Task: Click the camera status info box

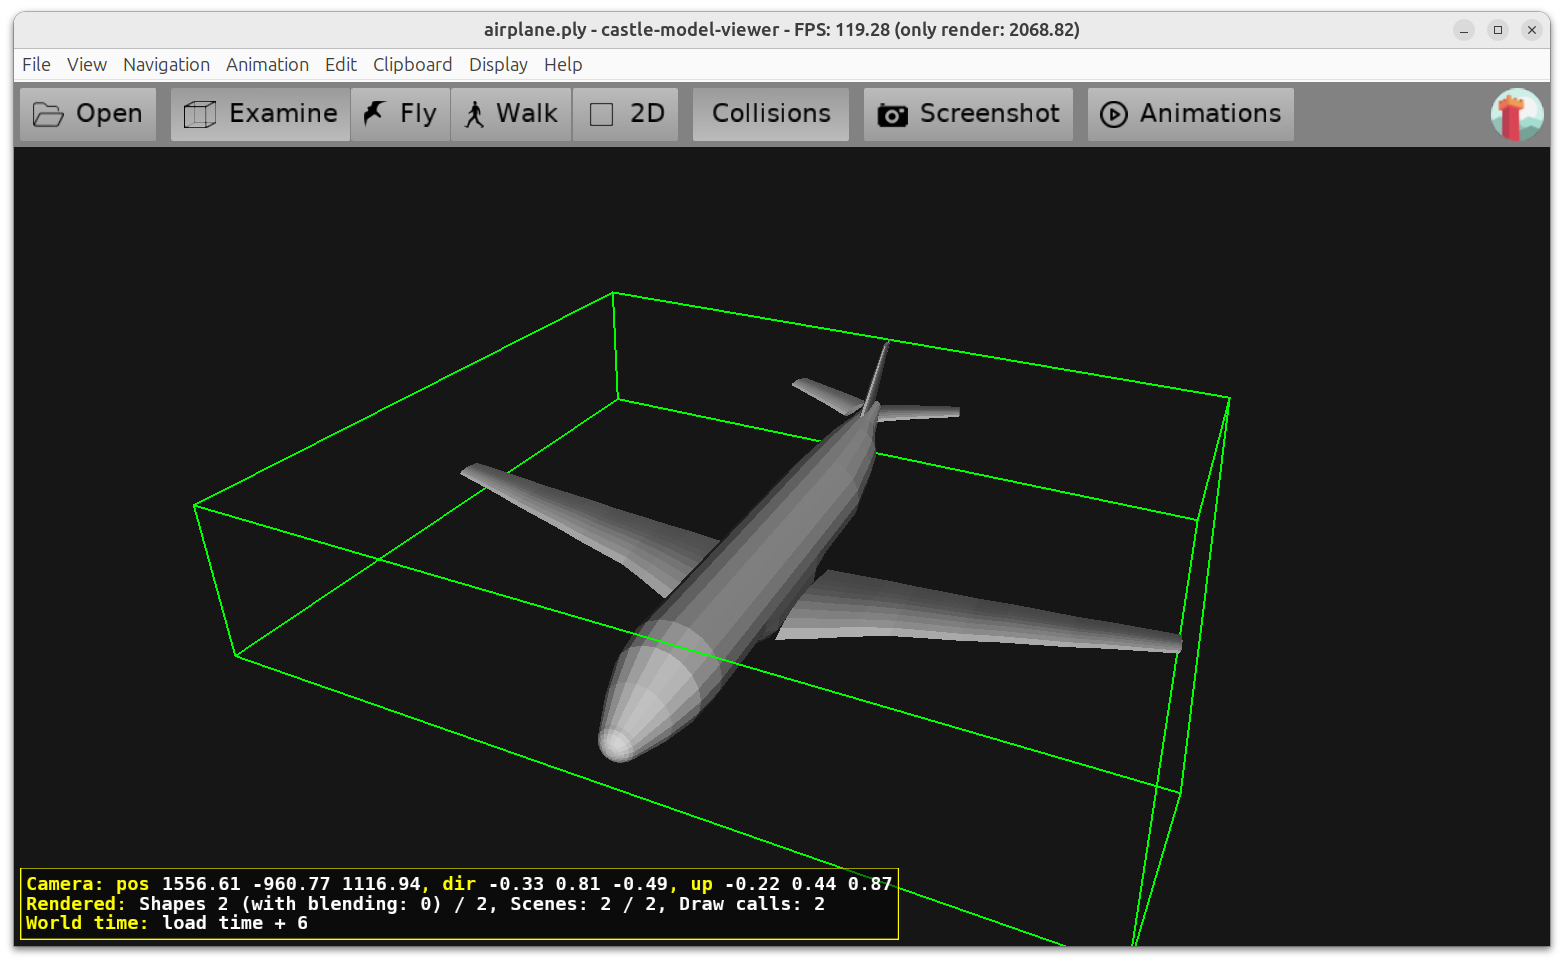Action: (459, 904)
